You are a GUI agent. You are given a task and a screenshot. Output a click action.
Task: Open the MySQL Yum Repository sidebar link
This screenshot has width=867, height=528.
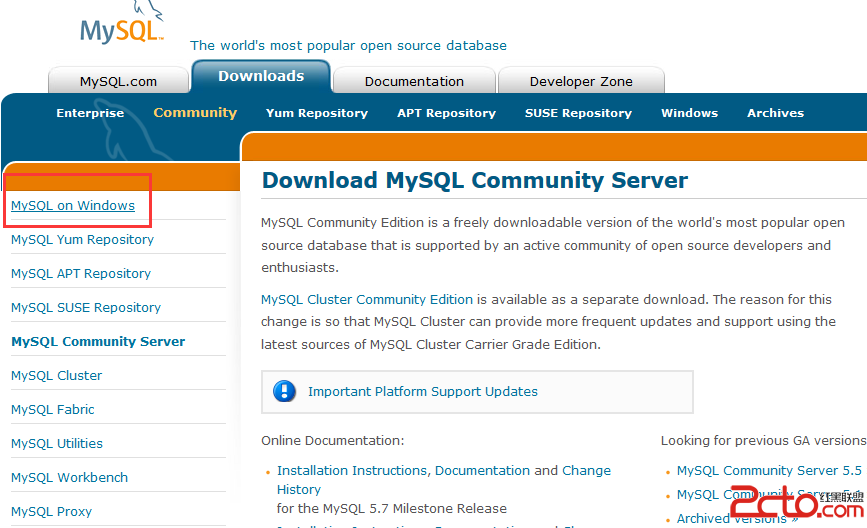coord(82,239)
